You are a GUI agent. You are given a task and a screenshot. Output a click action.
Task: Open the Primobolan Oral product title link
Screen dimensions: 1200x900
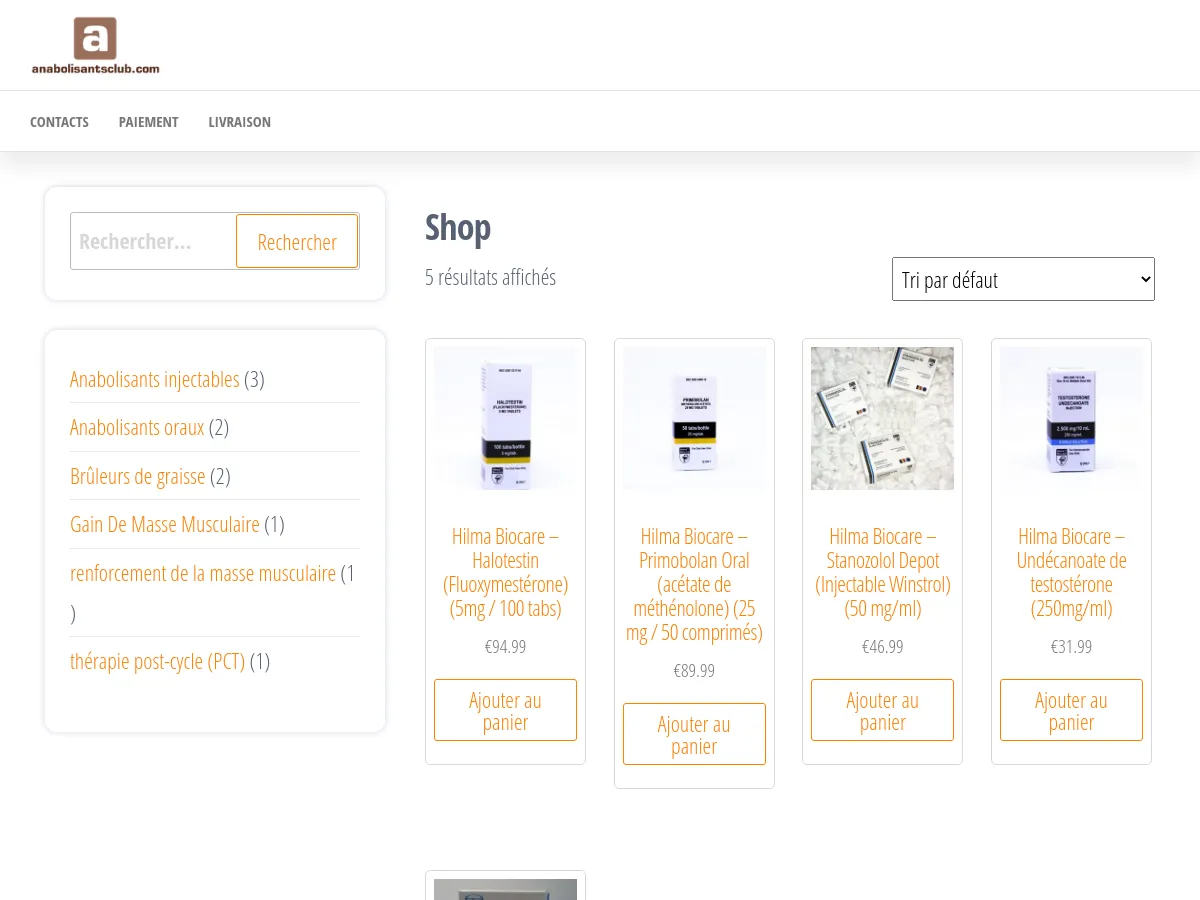point(694,584)
